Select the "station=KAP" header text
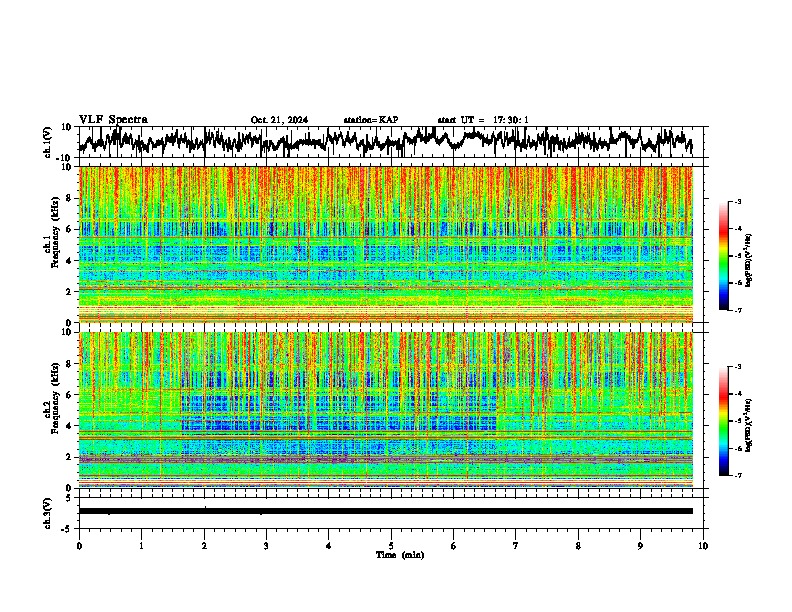Screen dimensions: 792x612 click(371, 120)
